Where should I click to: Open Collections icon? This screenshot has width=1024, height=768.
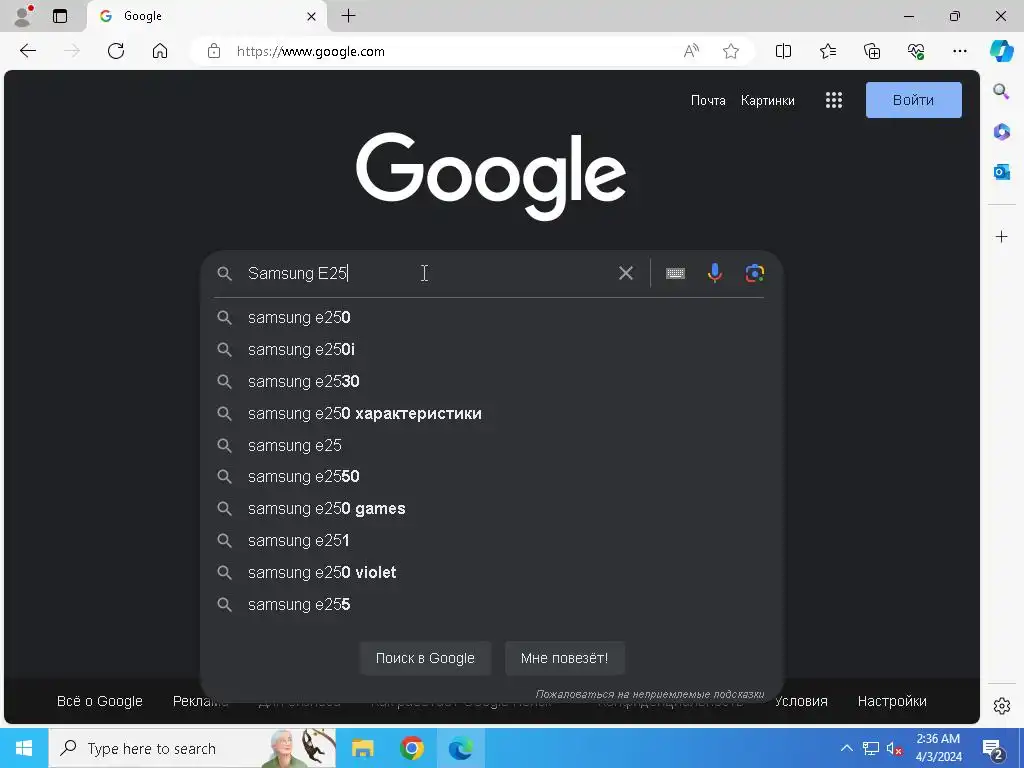pos(872,51)
